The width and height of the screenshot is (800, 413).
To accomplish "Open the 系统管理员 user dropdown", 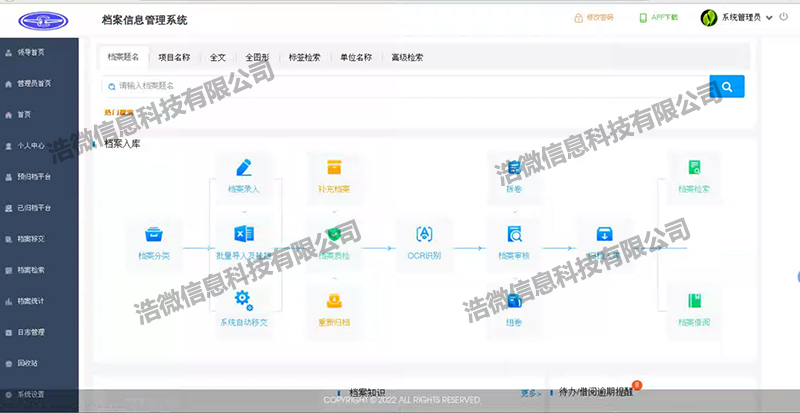I will click(737, 17).
